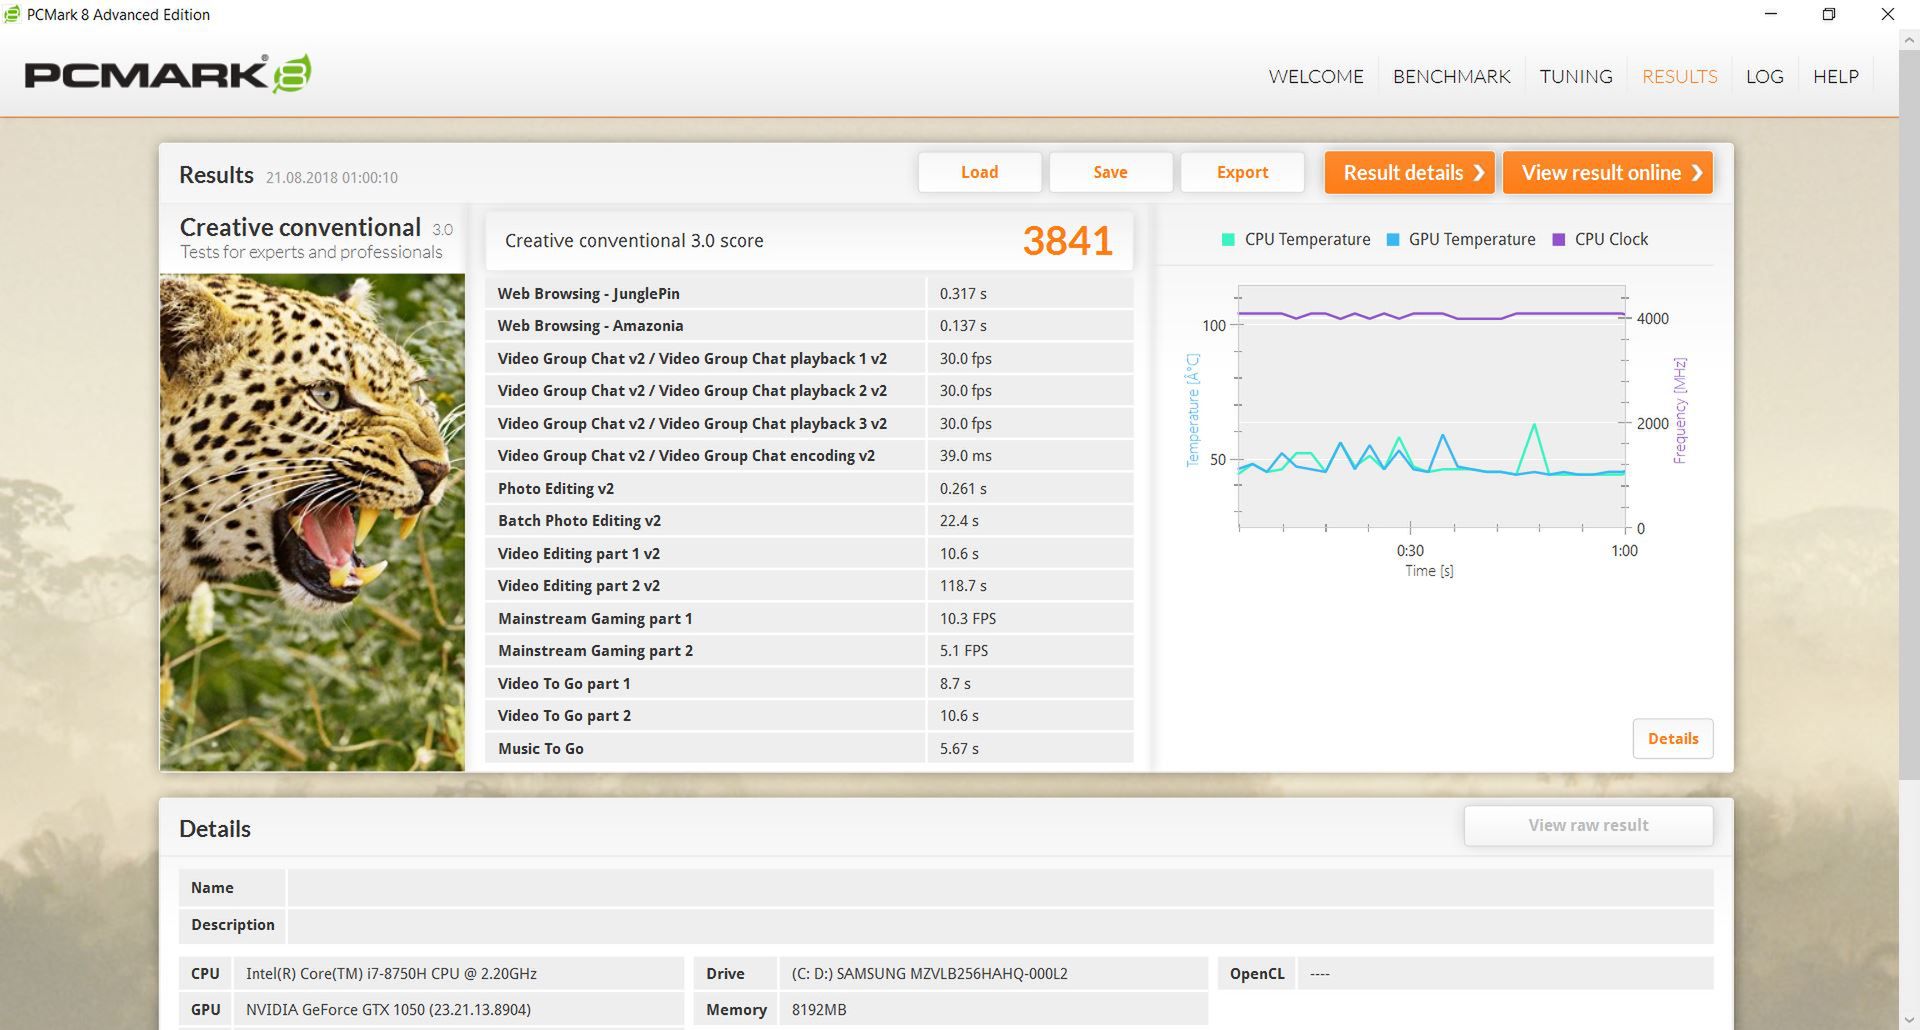Save the current benchmark result
Image resolution: width=1920 pixels, height=1030 pixels.
click(1110, 171)
